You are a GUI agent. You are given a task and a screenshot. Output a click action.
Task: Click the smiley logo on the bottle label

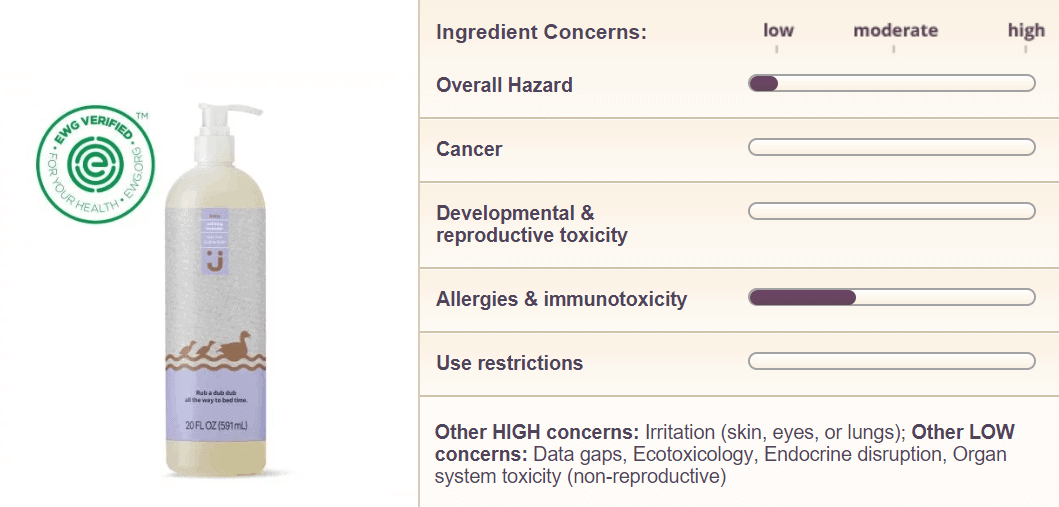[215, 260]
